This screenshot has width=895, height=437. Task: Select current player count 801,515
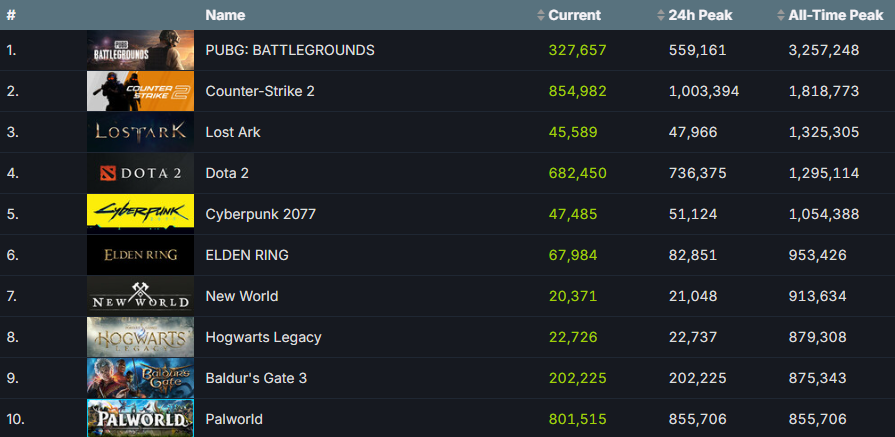[578, 420]
